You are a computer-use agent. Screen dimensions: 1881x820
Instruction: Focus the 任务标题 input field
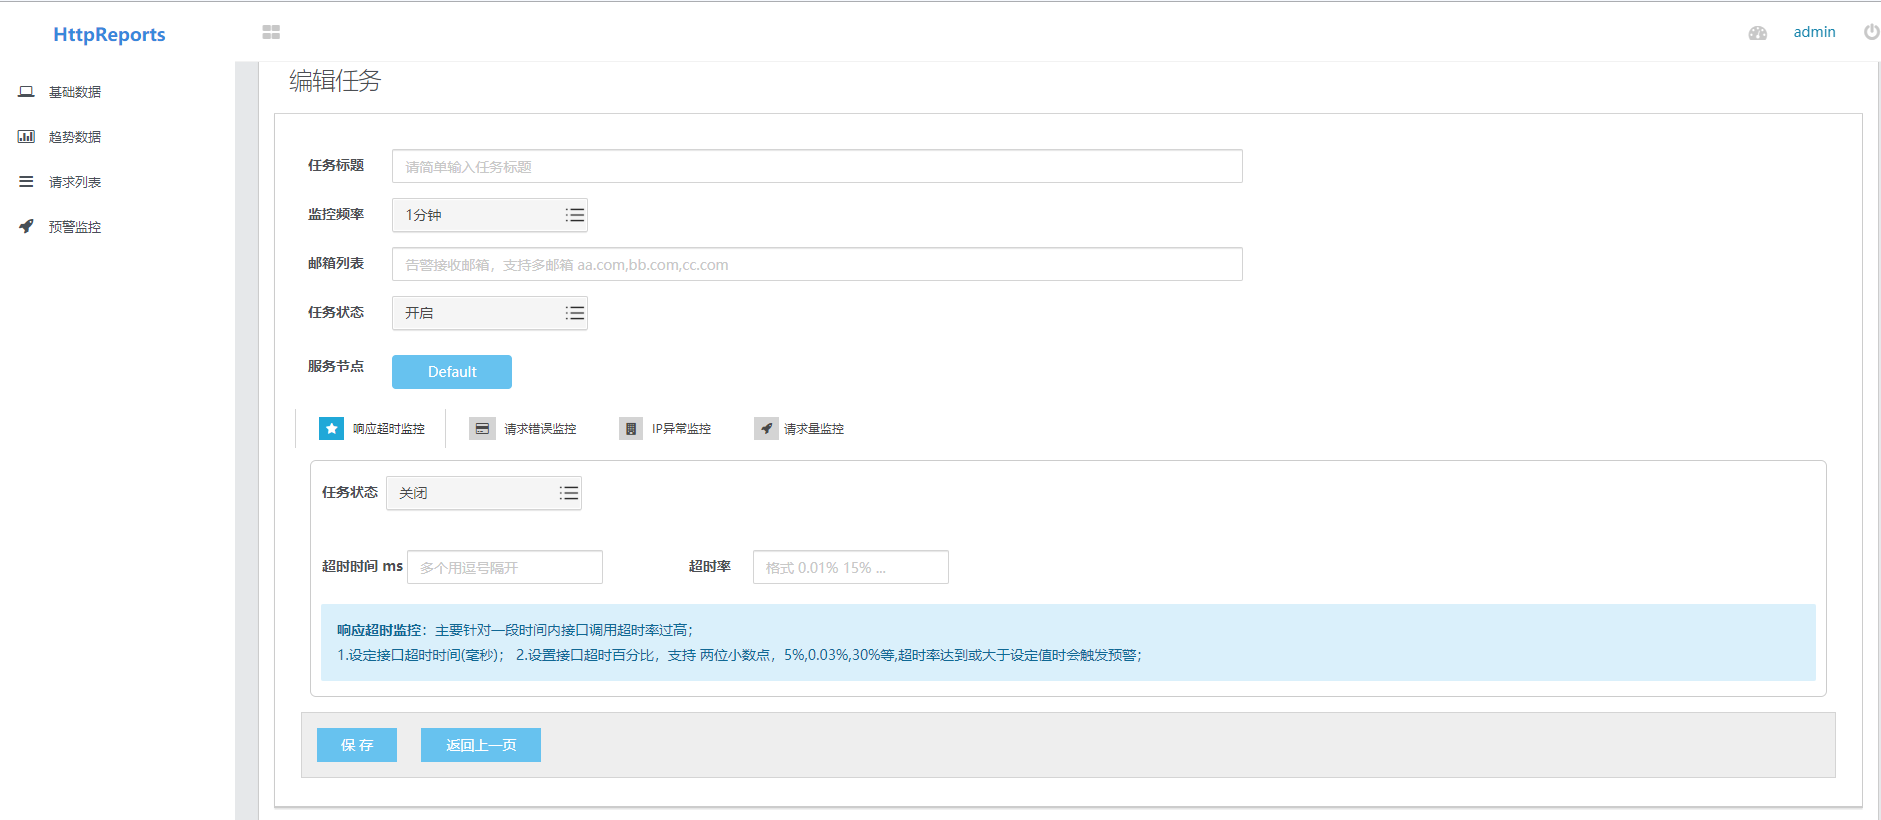point(817,166)
